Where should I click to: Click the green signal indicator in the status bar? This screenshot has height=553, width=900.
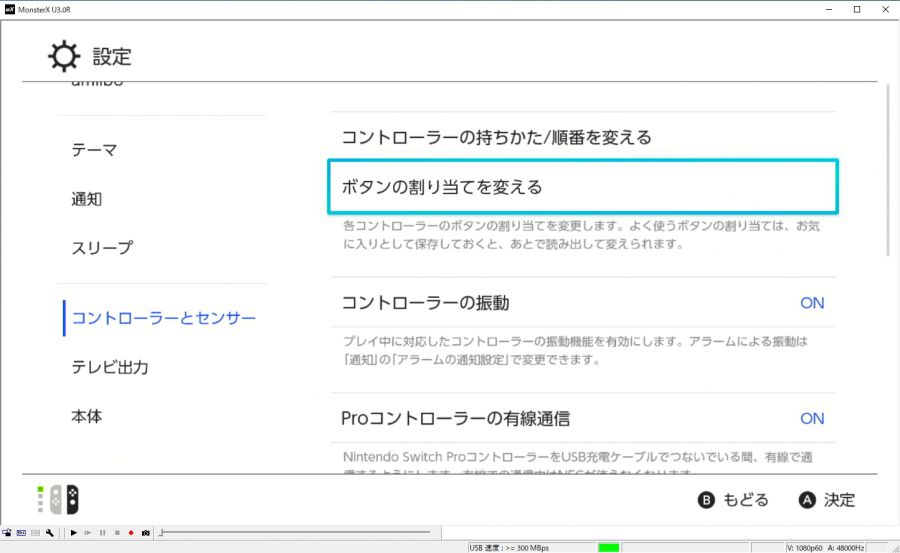(x=608, y=548)
